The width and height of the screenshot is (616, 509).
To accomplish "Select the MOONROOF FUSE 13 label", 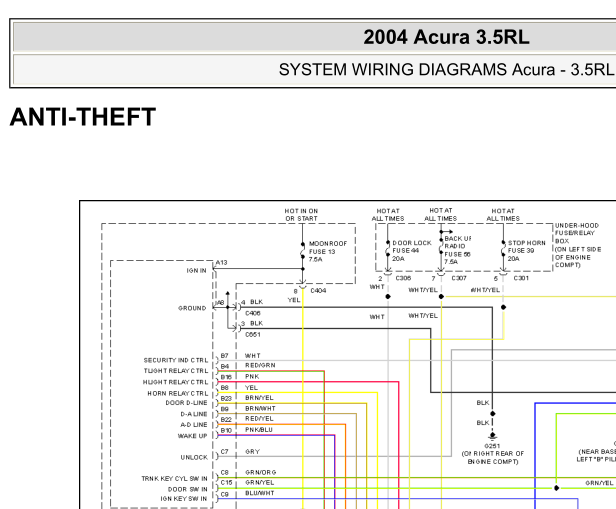I will 328,251.
